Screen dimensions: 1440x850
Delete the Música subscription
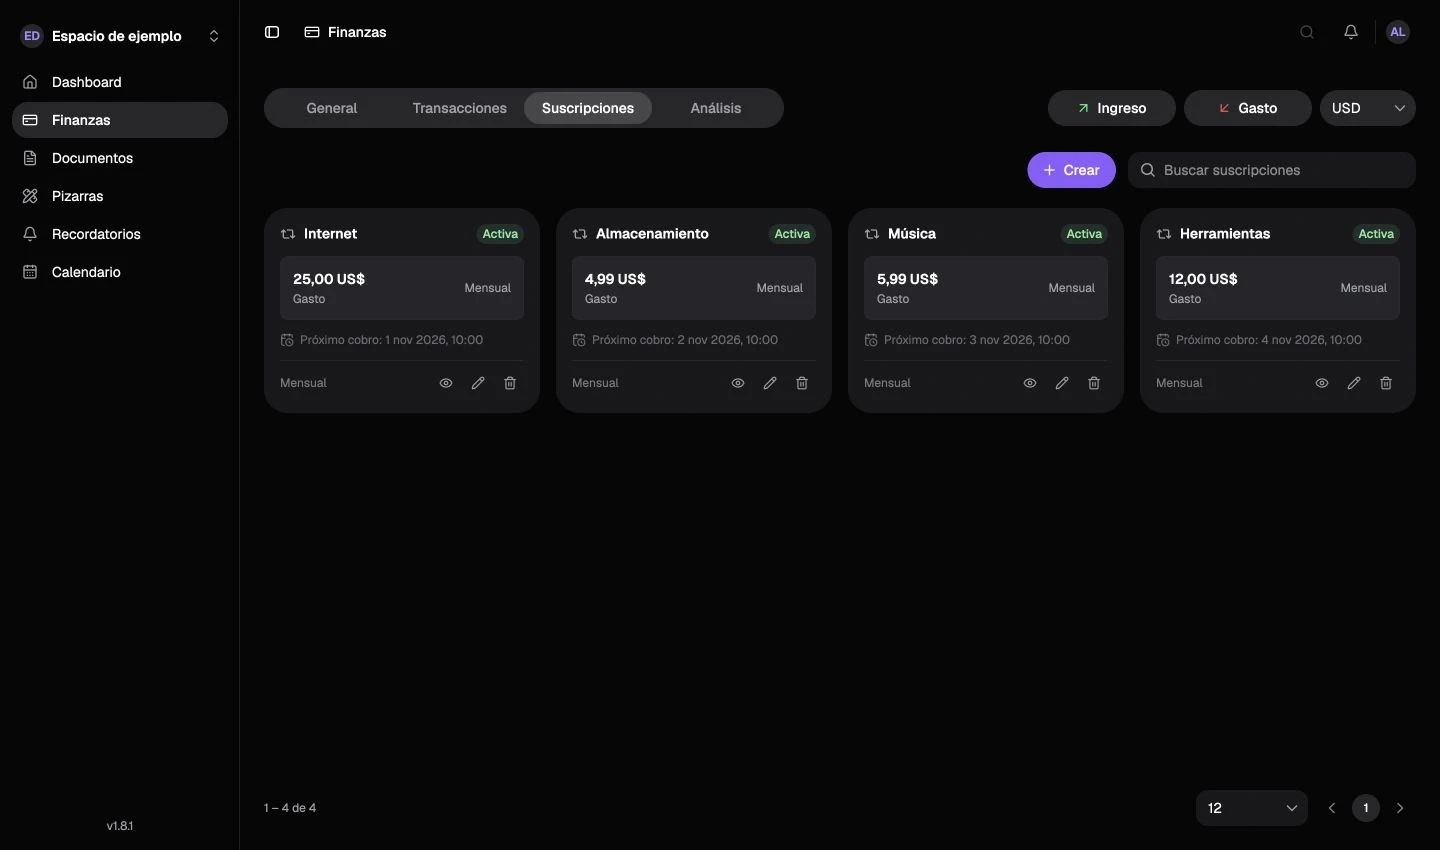pyautogui.click(x=1094, y=383)
